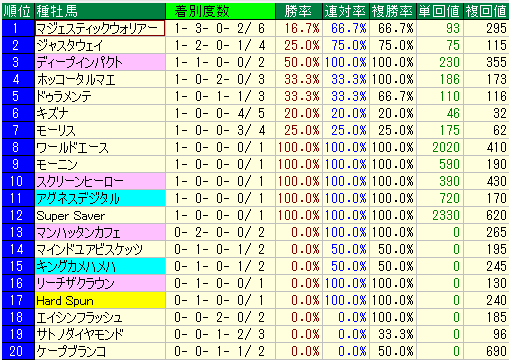Sort by the 連対率 column header
Screen dimensions: 509x360
(x=346, y=11)
